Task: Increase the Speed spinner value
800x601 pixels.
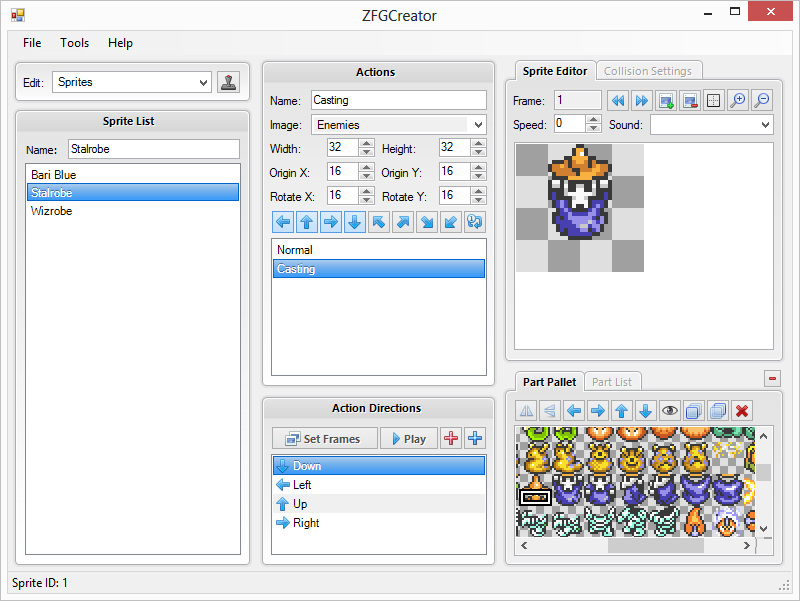Action: coord(593,119)
